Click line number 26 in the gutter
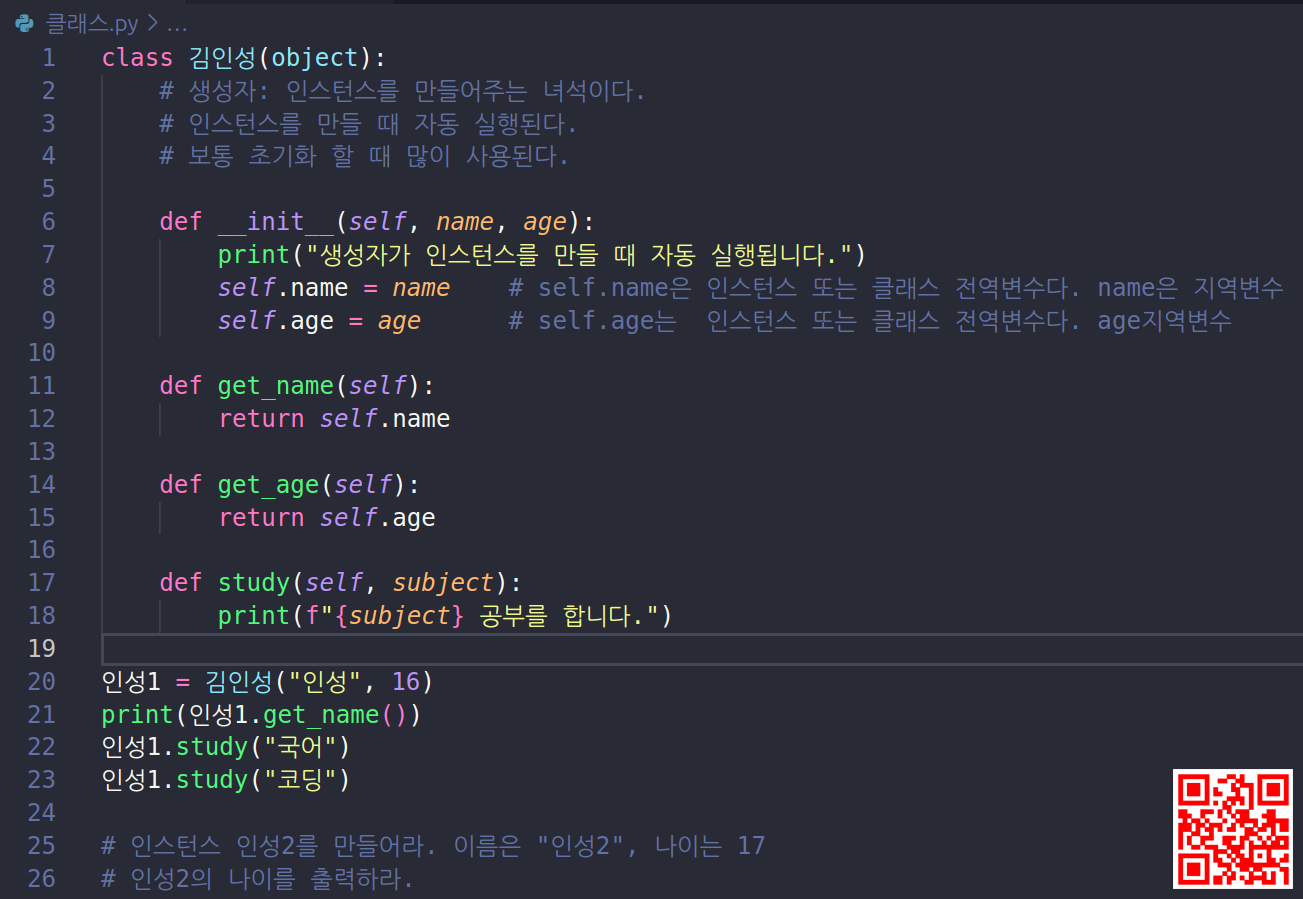This screenshot has height=899, width=1303. point(42,879)
